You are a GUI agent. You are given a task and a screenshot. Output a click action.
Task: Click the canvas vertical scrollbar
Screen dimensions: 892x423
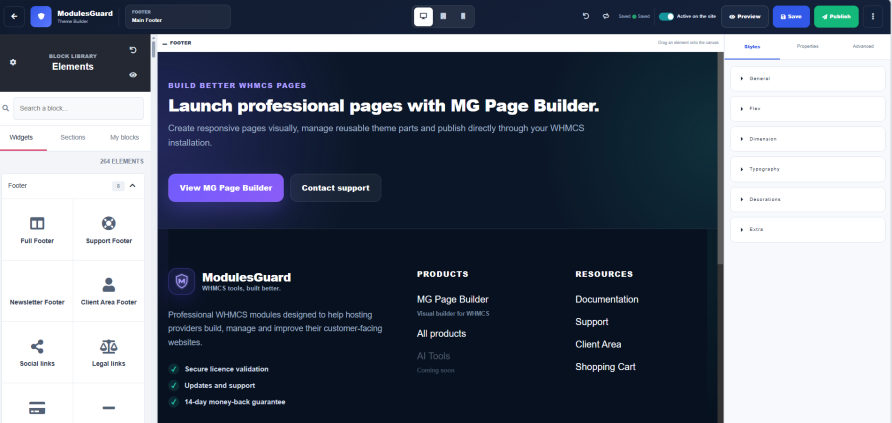pyautogui.click(x=720, y=158)
